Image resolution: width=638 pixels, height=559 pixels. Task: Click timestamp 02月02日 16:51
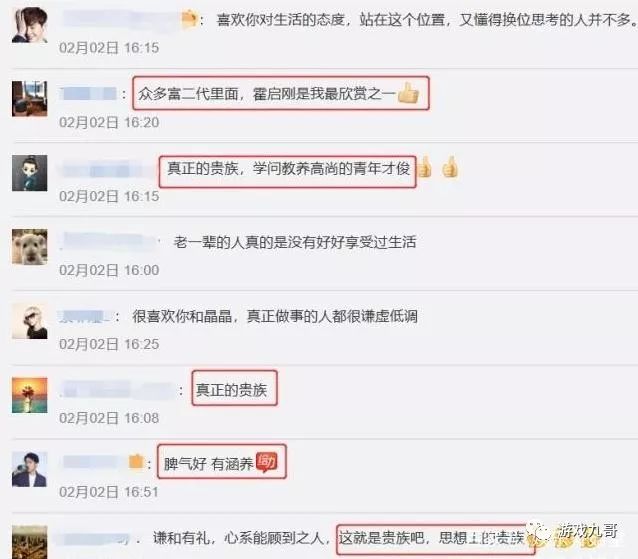click(x=109, y=492)
